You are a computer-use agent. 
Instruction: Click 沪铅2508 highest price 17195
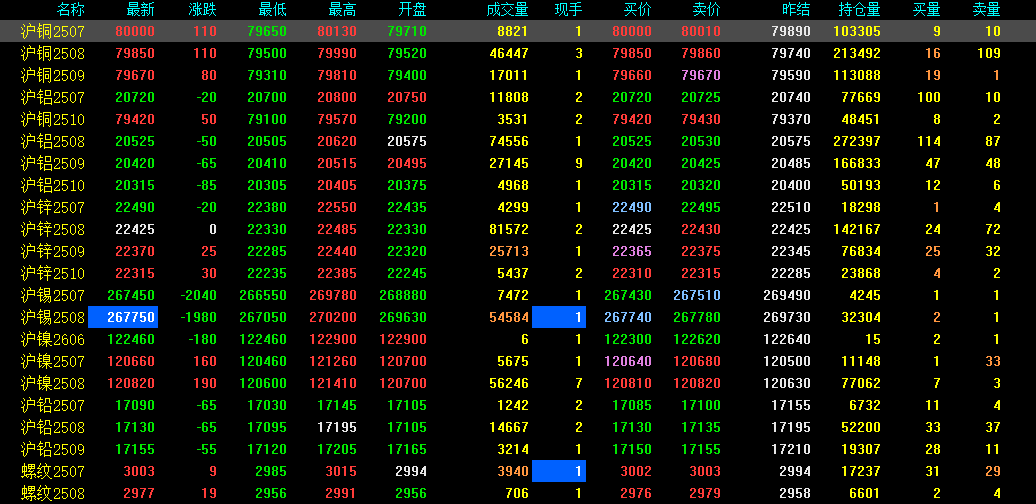(x=337, y=427)
